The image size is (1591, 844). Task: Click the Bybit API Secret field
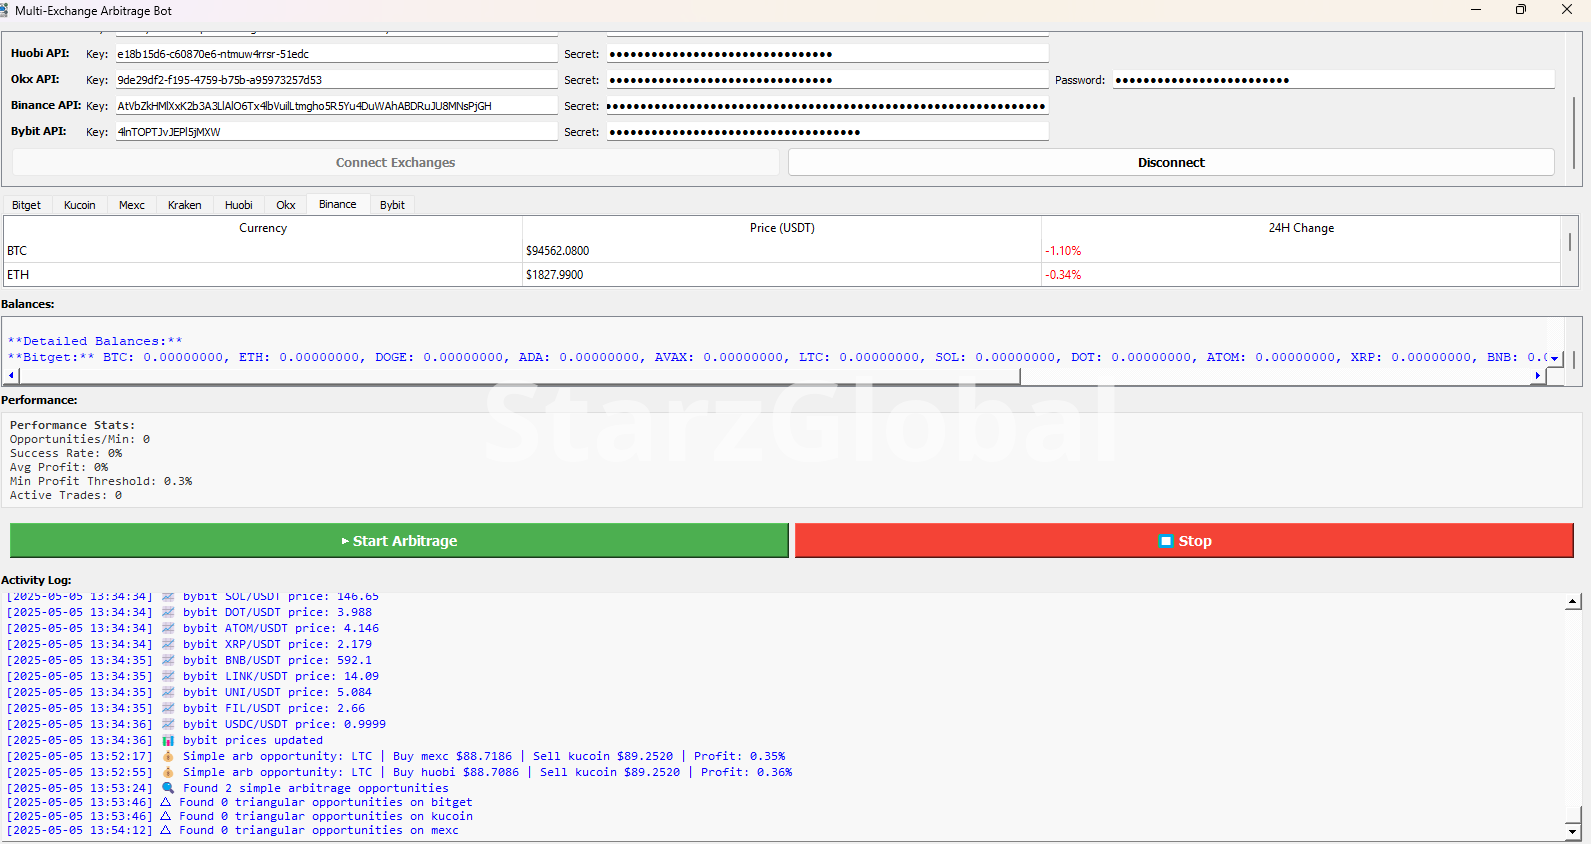click(x=827, y=132)
